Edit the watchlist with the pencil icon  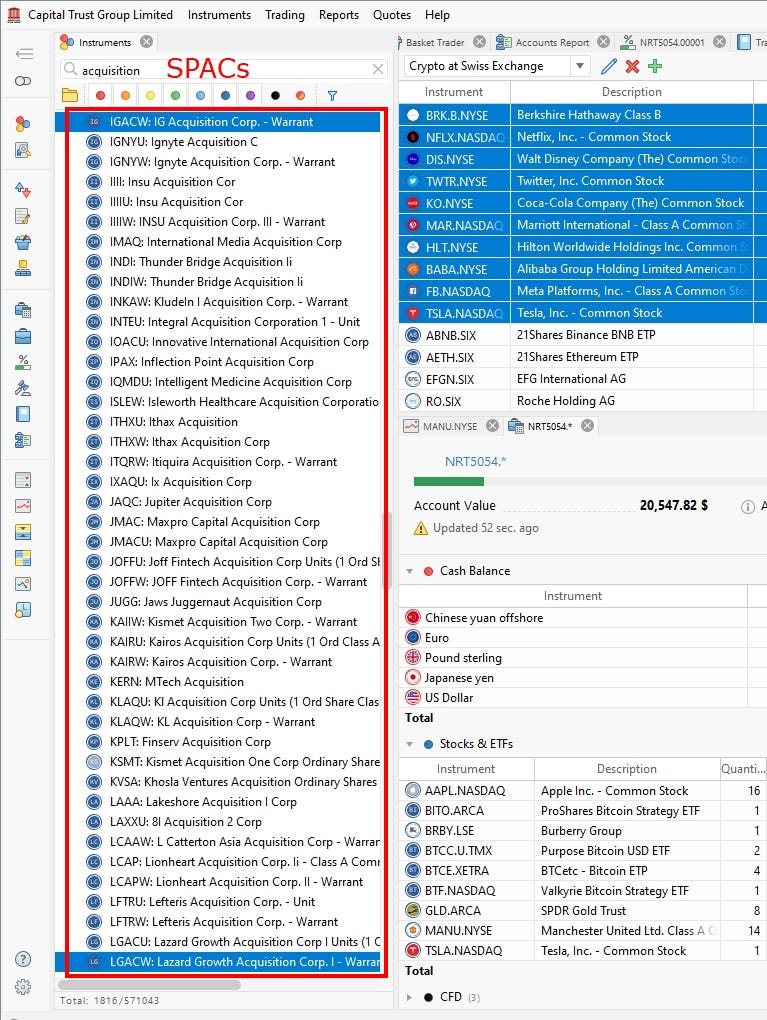point(609,66)
